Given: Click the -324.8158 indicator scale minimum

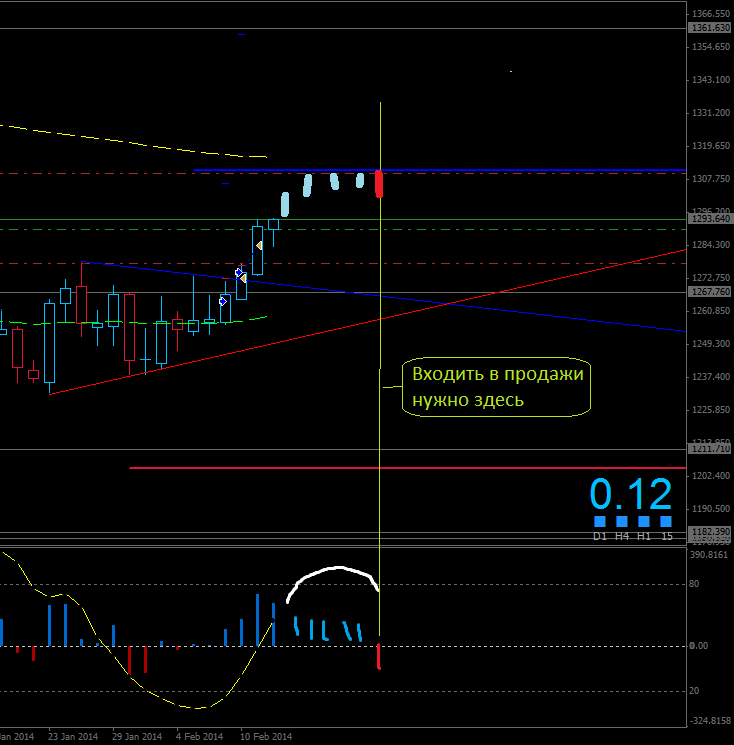Looking at the screenshot, I should pos(710,721).
